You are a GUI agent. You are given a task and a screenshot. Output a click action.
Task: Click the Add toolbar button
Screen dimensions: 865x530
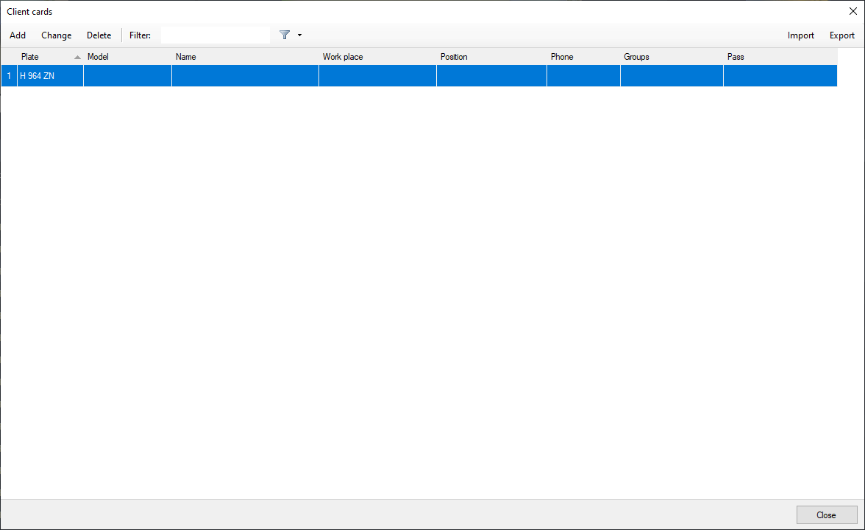18,35
